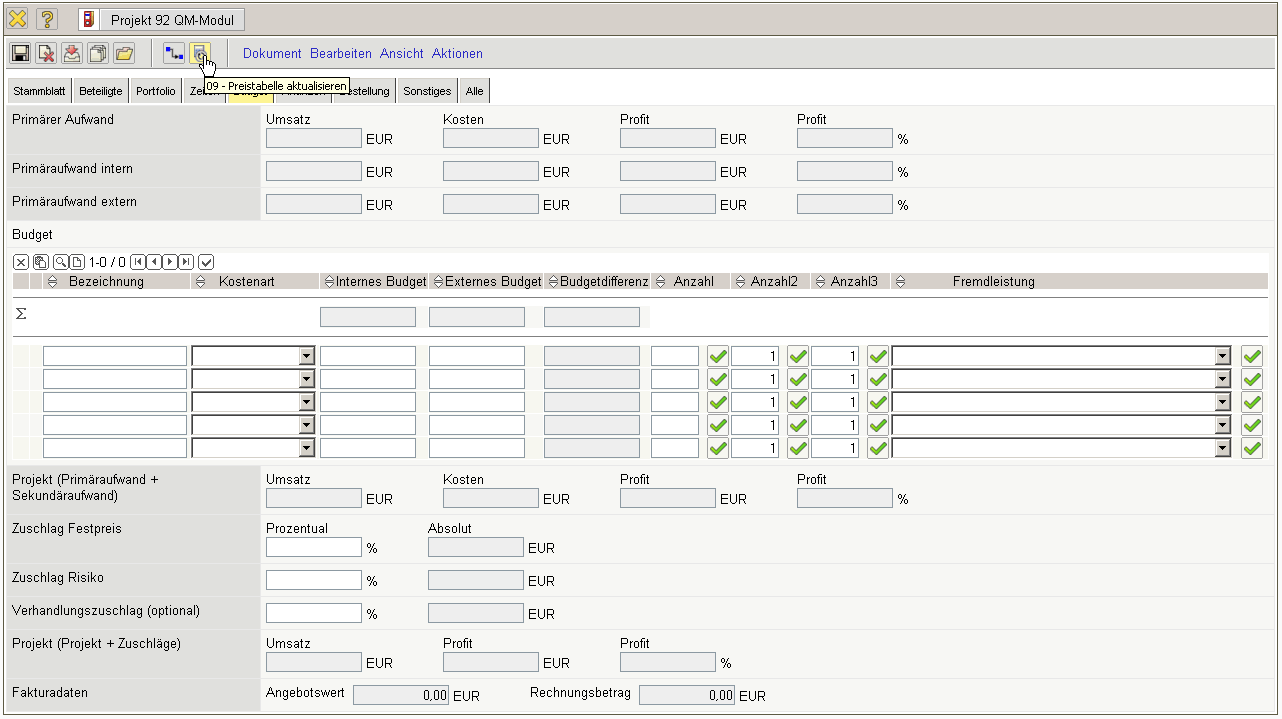
Task: Click the delete document icon with red X
Action: pyautogui.click(x=46, y=53)
